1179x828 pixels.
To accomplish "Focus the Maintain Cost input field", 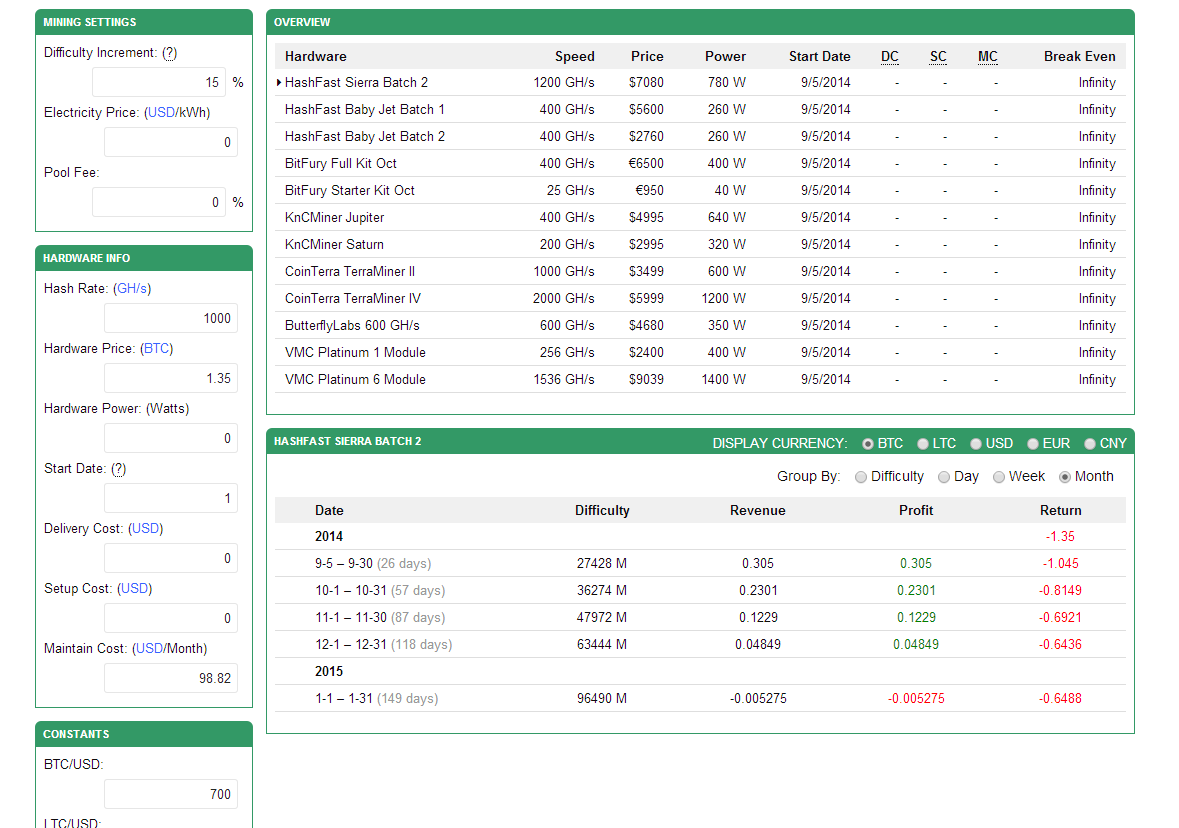I will point(171,678).
